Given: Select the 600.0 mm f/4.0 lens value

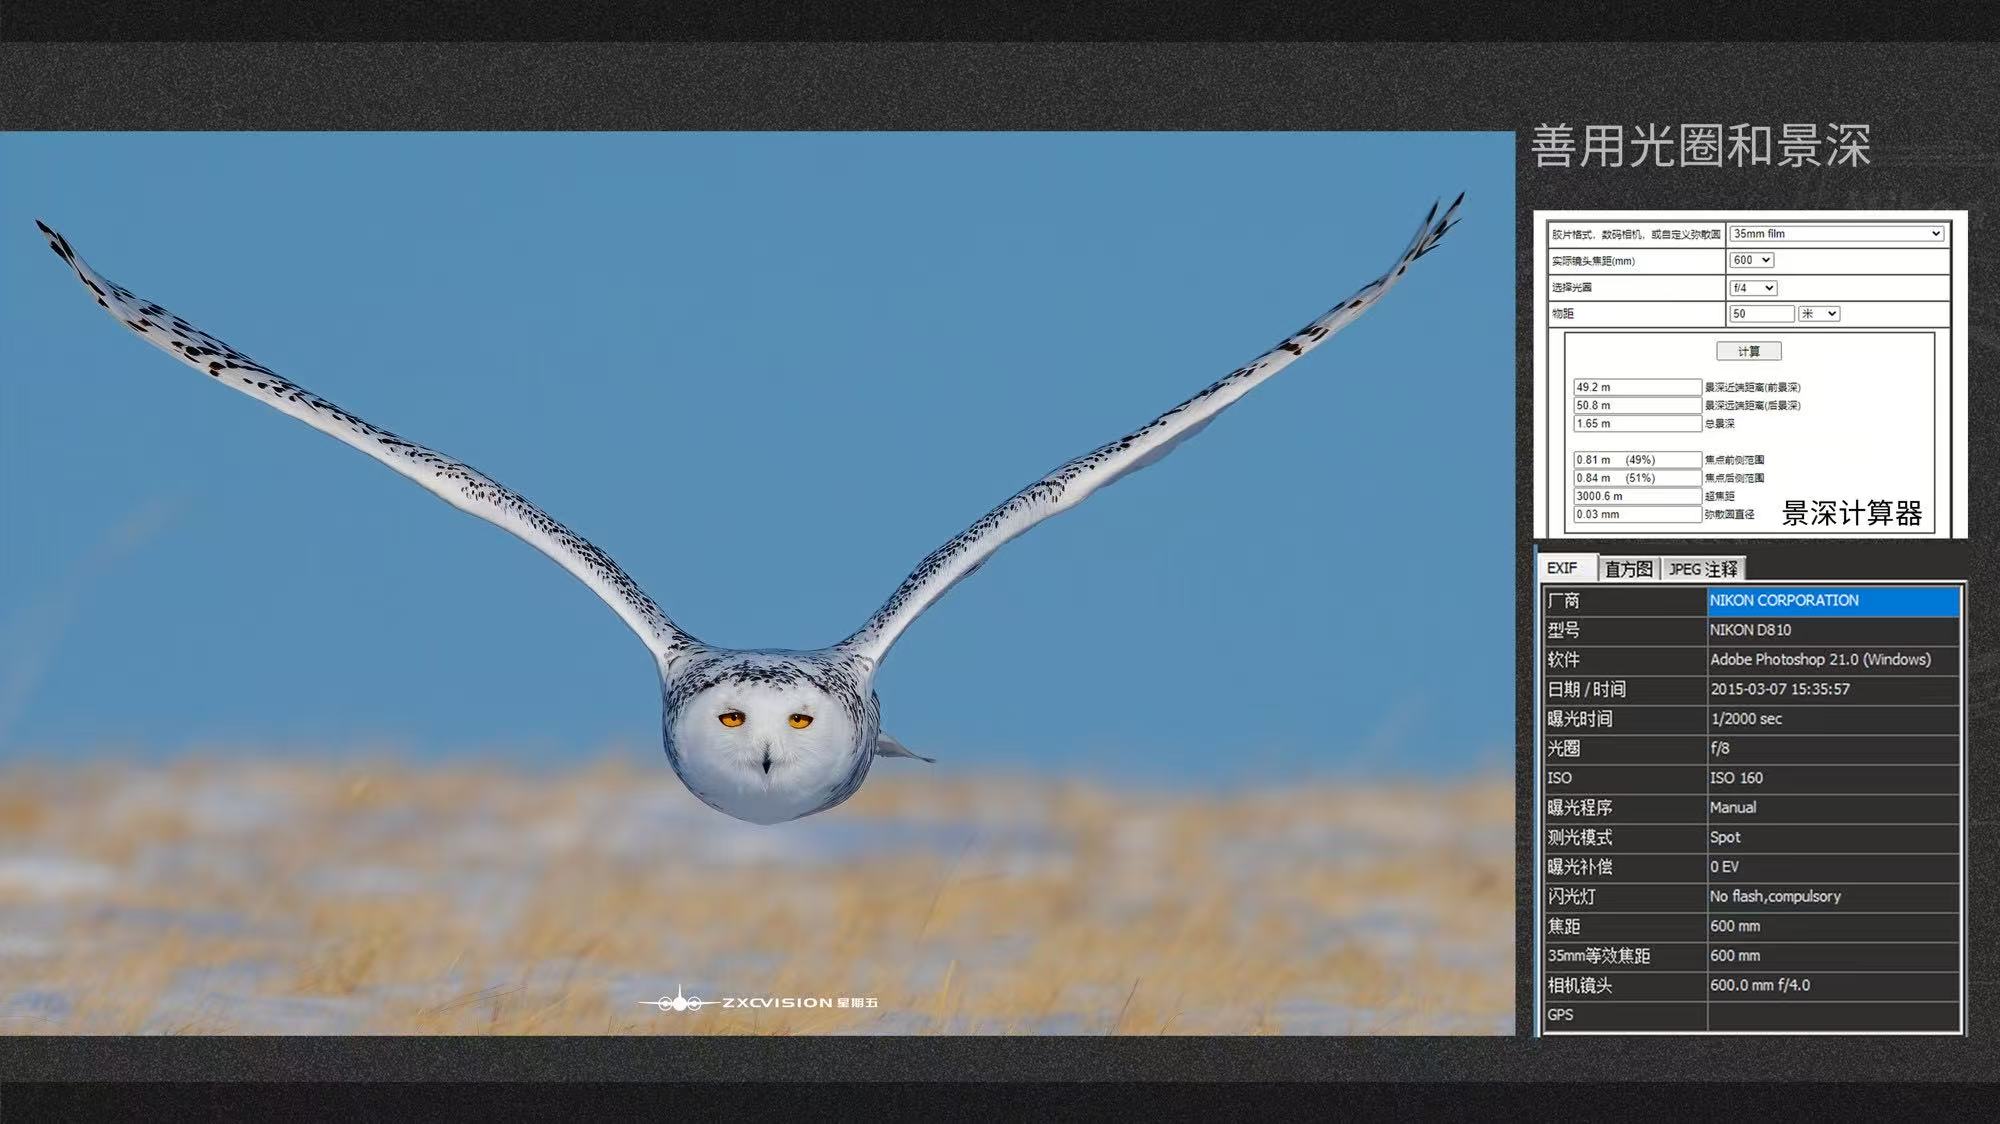Looking at the screenshot, I should pyautogui.click(x=1833, y=985).
